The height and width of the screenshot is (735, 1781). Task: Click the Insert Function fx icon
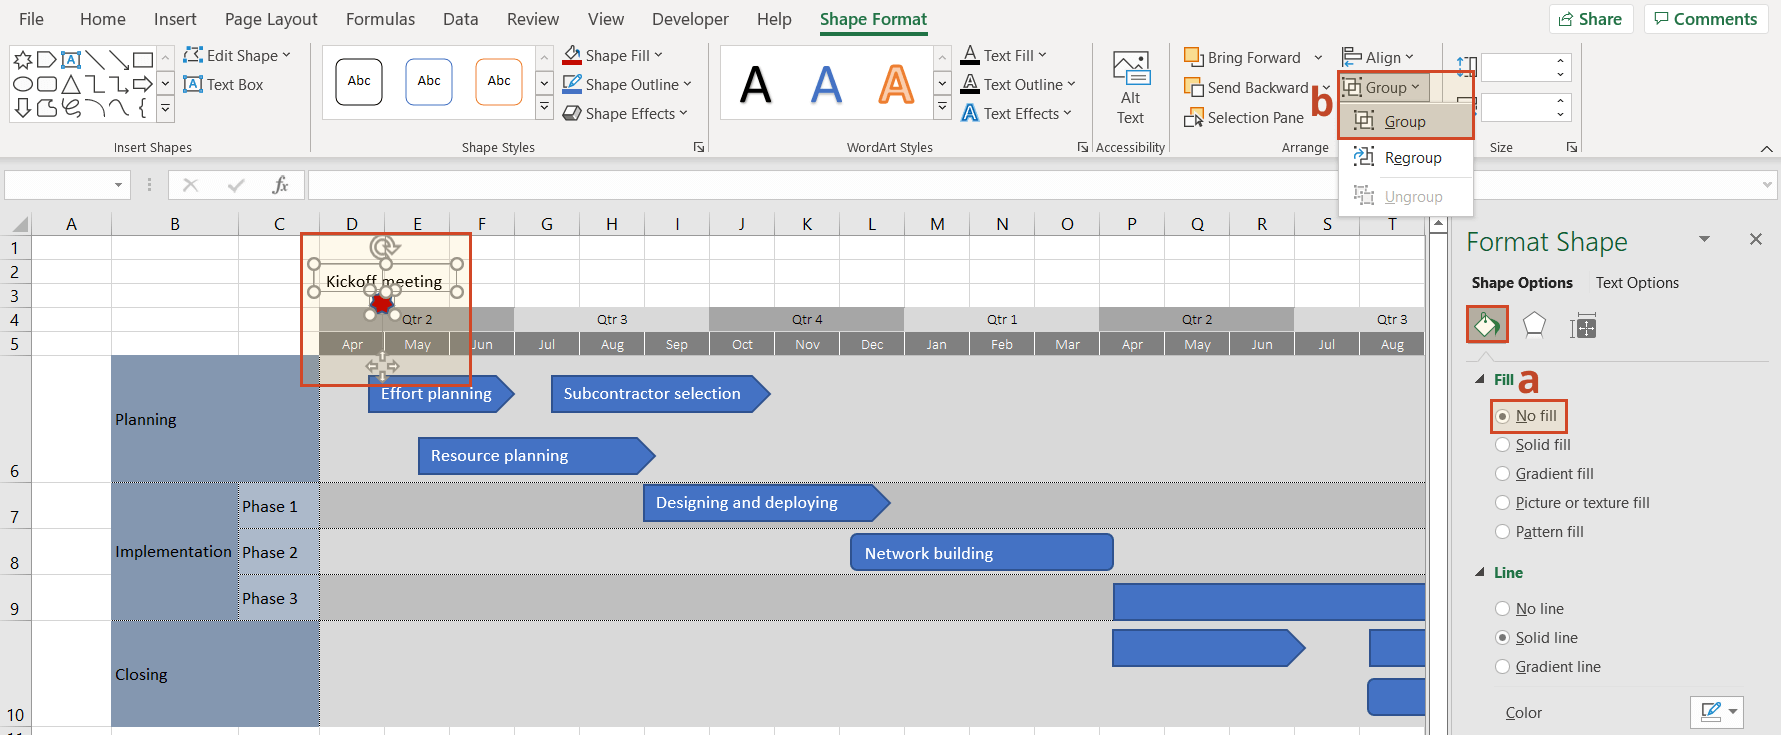(280, 185)
